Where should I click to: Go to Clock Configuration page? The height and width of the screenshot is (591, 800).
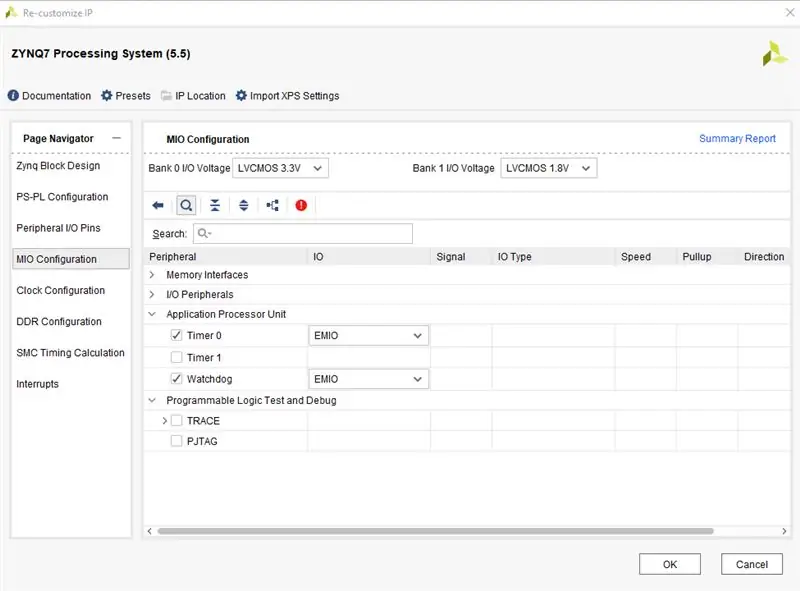pyautogui.click(x=60, y=290)
